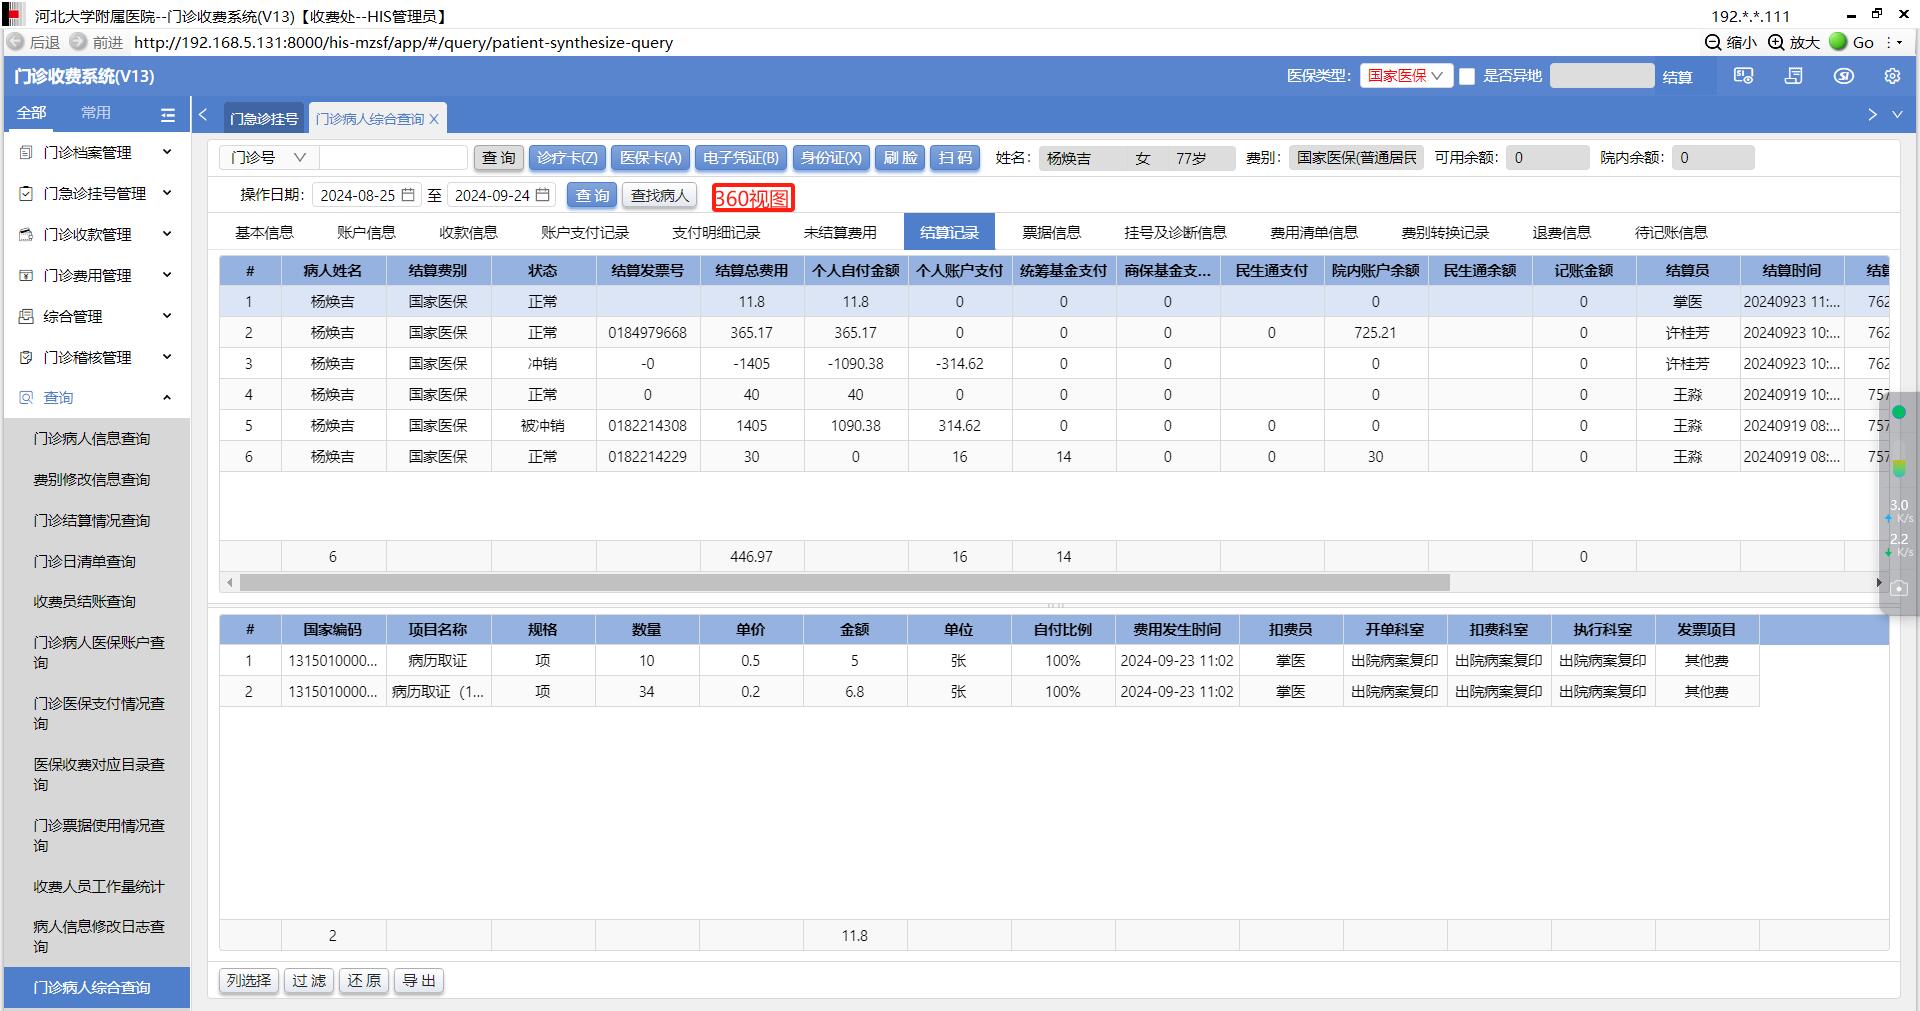Click the 导出 button
The width and height of the screenshot is (1920, 1011).
419,981
